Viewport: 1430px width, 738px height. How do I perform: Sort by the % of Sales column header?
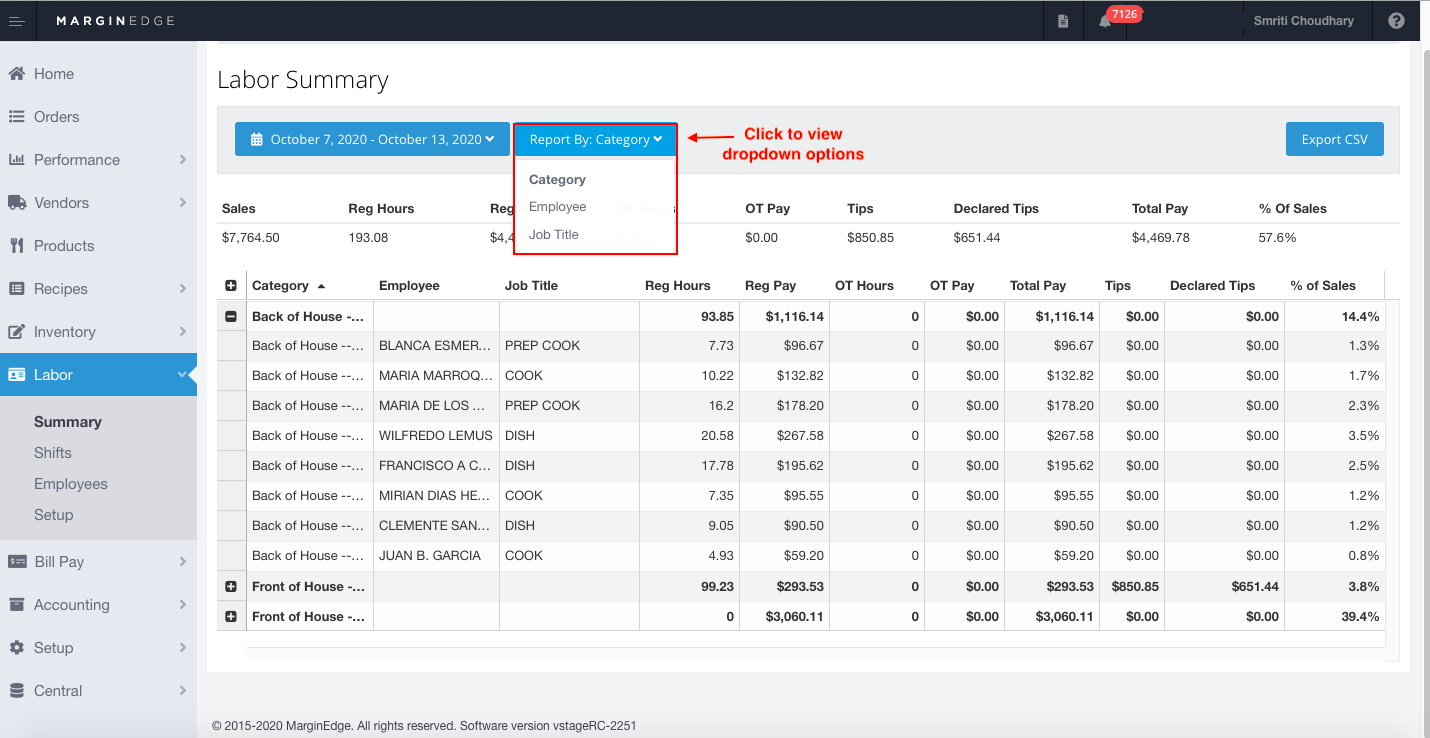1323,285
